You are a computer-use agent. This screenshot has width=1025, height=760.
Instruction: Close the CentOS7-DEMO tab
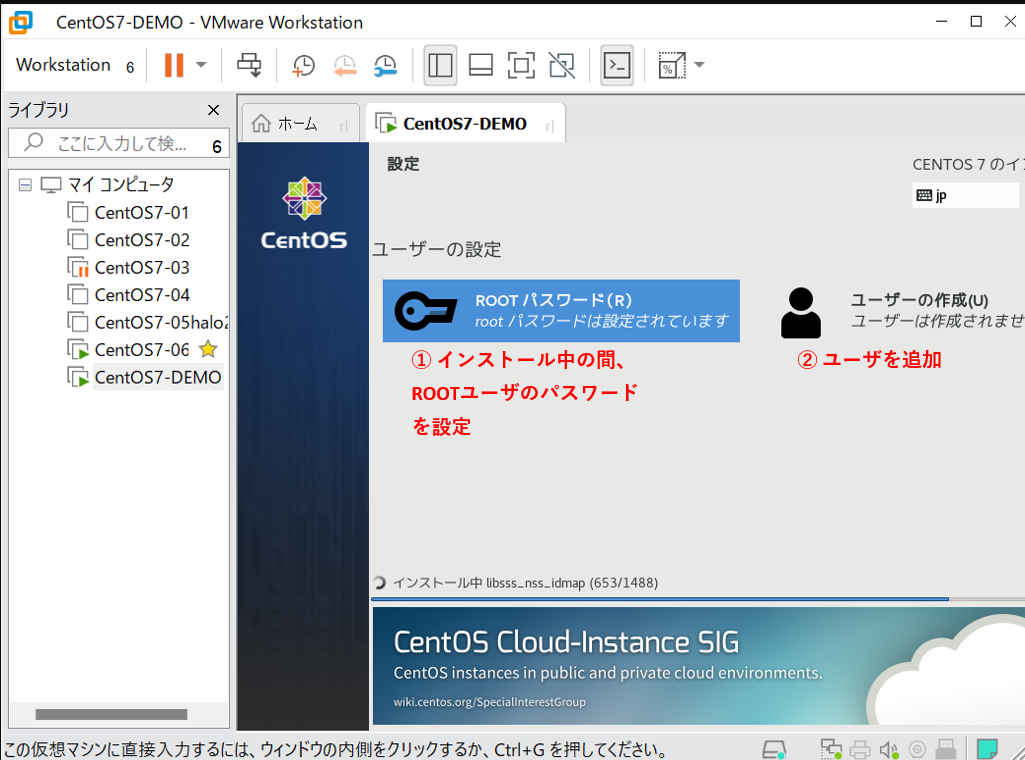(550, 125)
